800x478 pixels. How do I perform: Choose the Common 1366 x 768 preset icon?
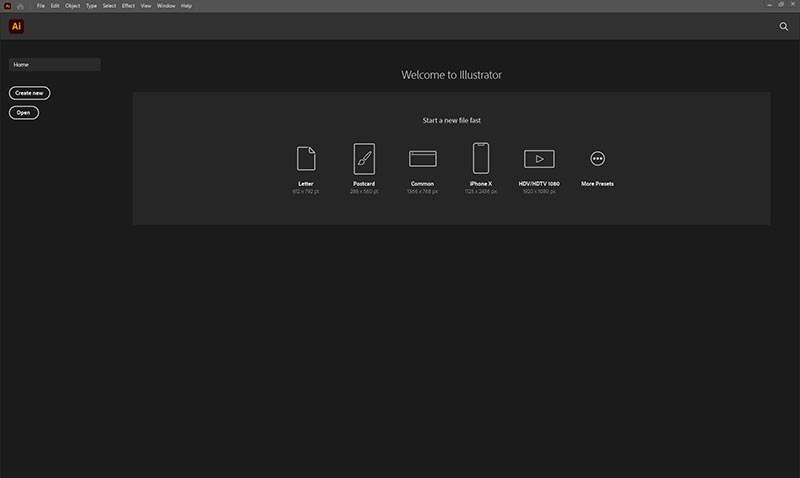tap(422, 159)
